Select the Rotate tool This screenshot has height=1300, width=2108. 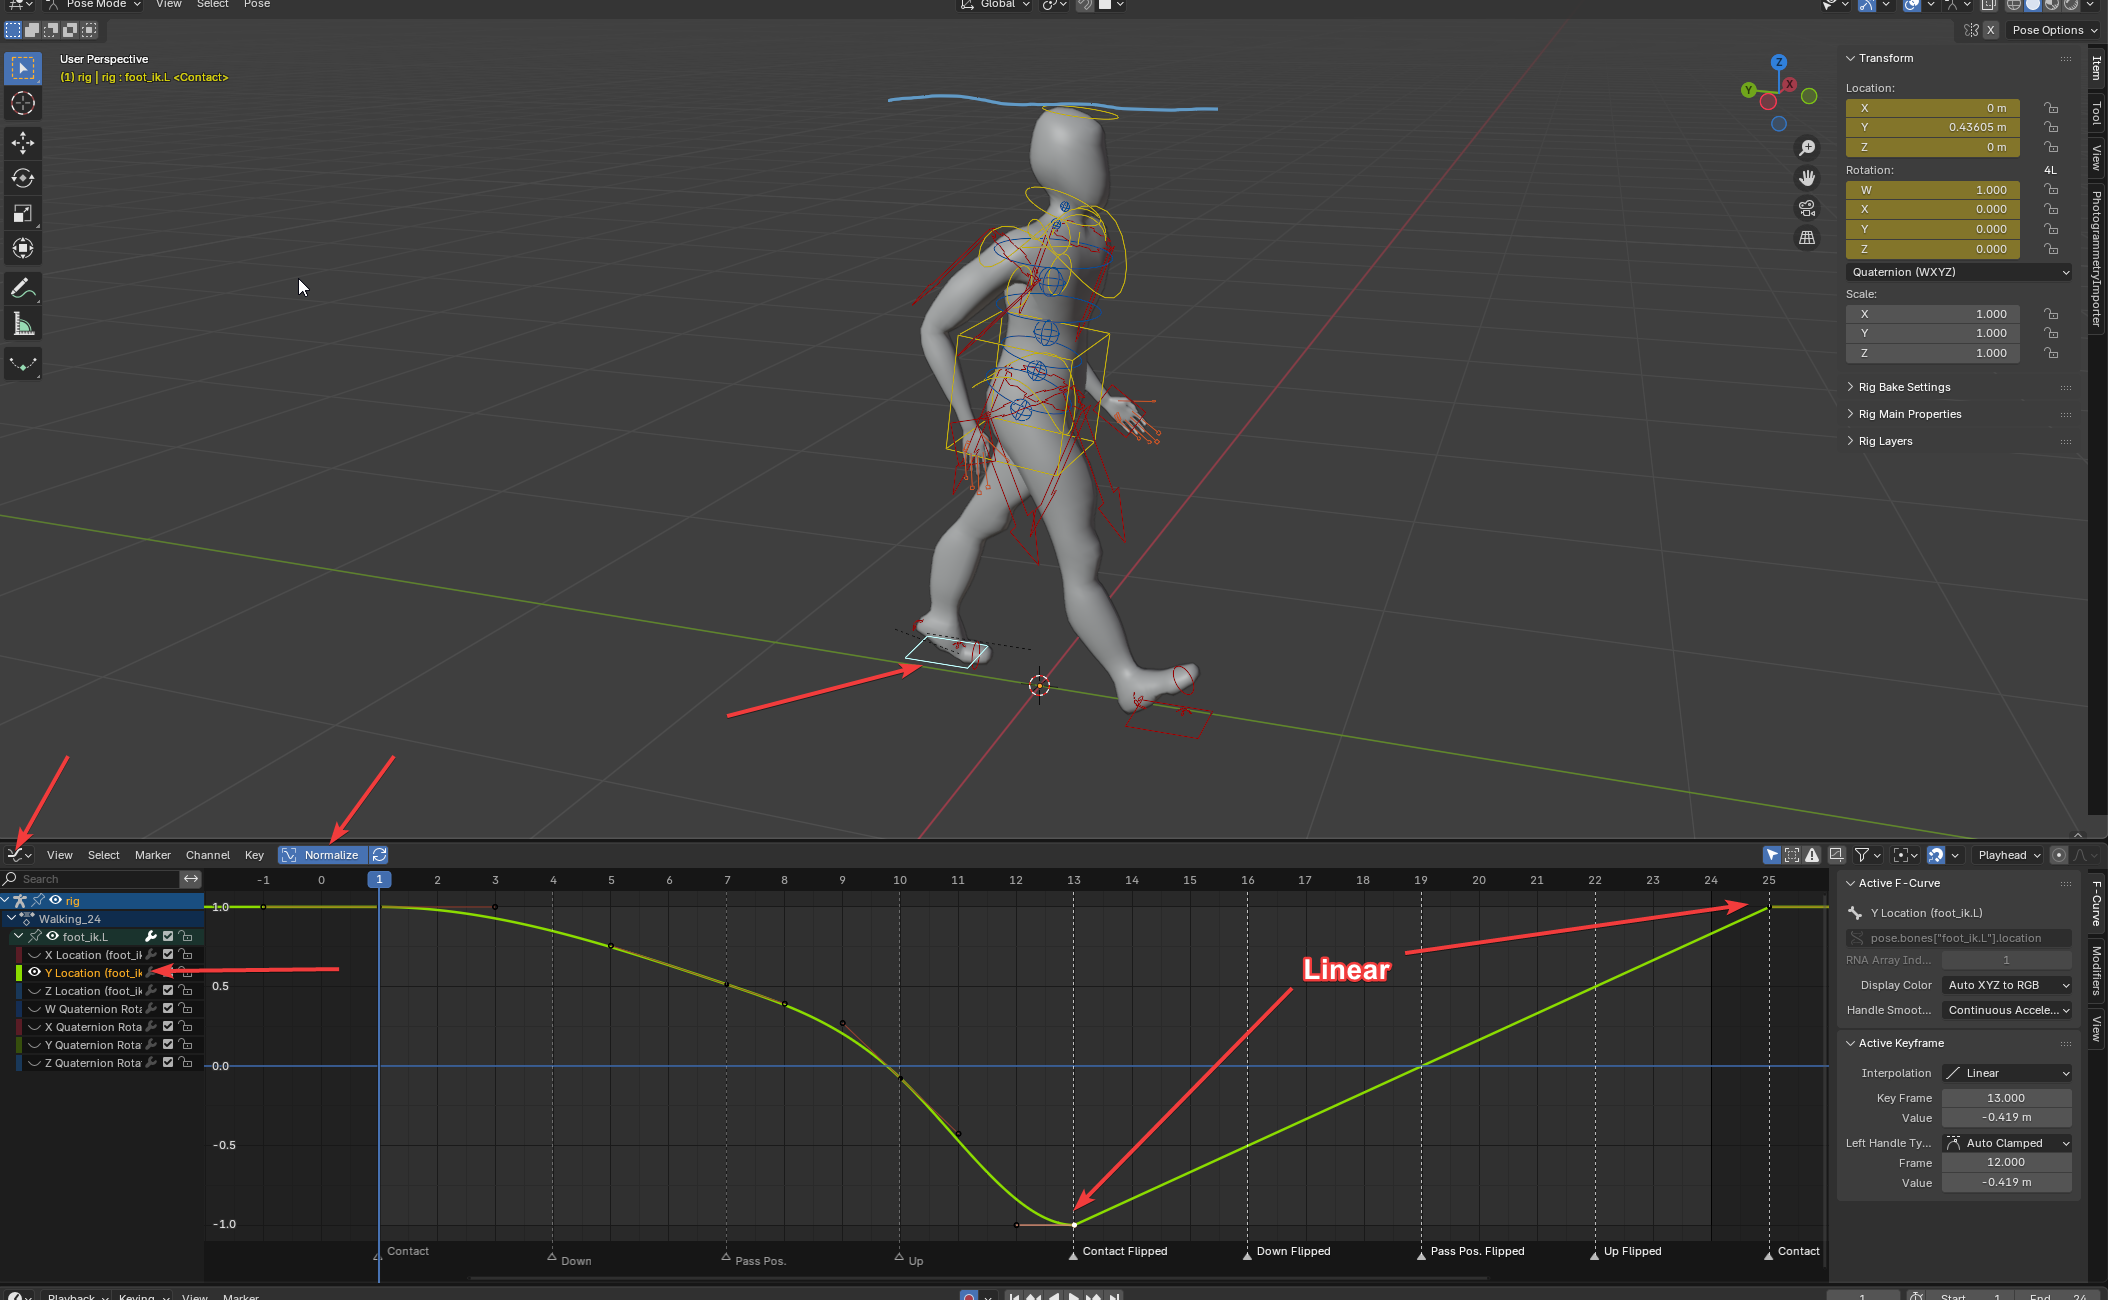pyautogui.click(x=22, y=178)
